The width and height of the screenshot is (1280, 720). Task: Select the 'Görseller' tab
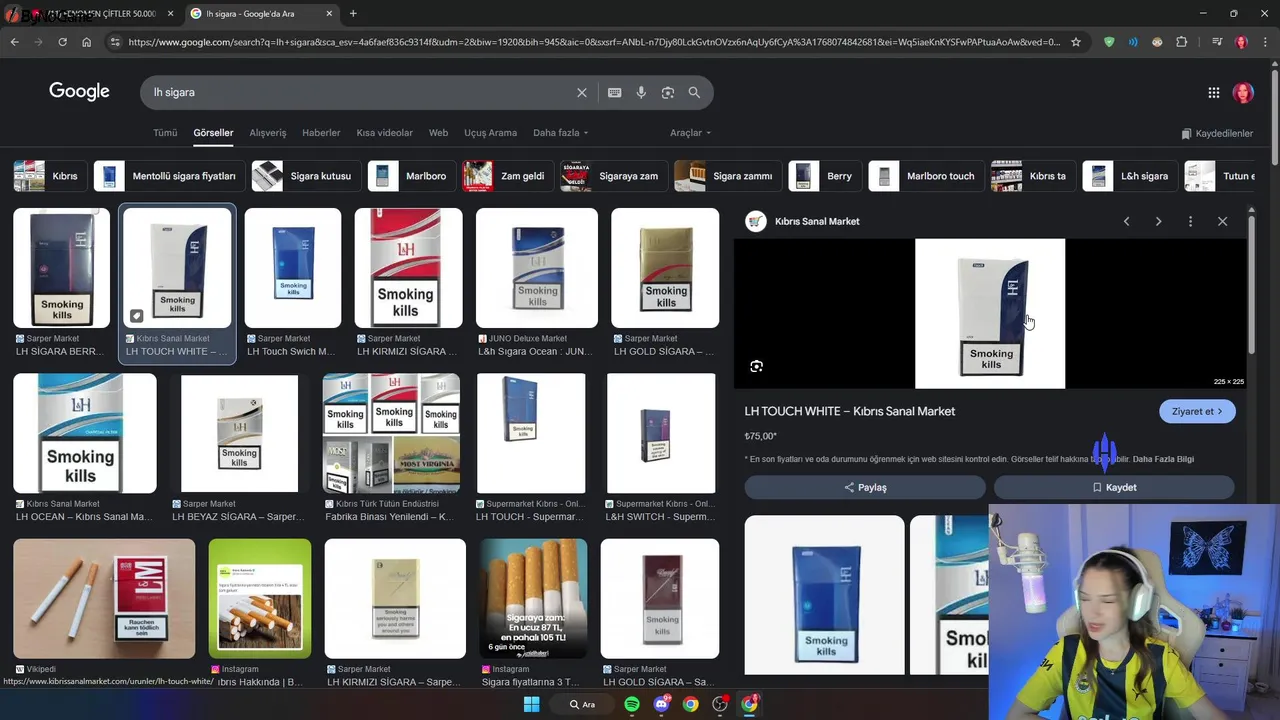click(213, 132)
